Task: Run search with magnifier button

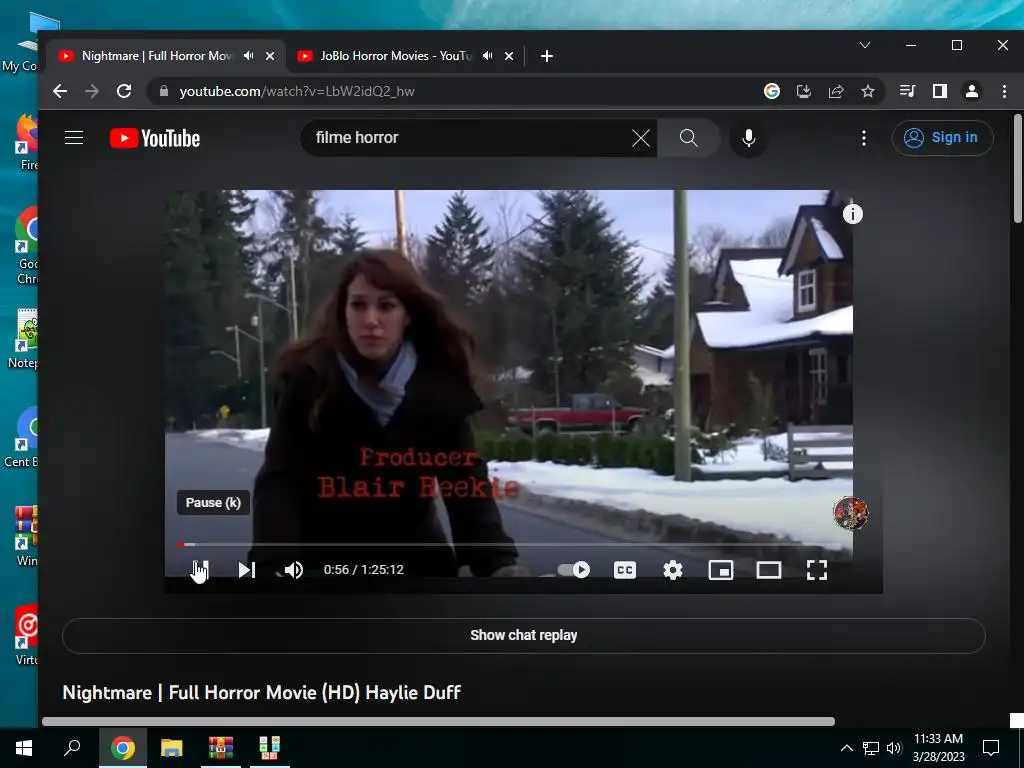Action: point(688,138)
